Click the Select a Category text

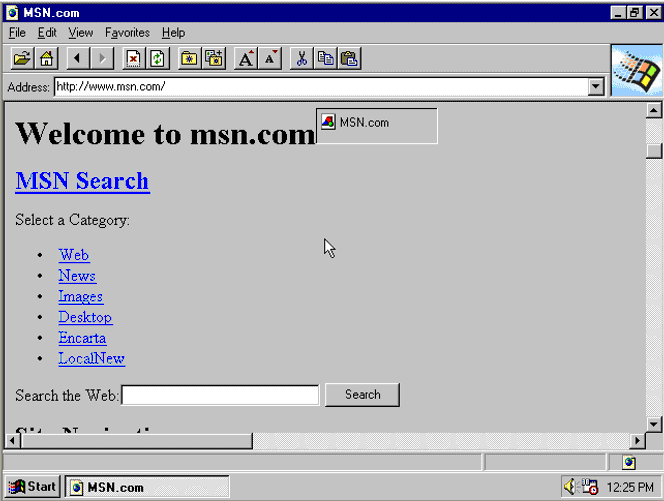[x=72, y=220]
